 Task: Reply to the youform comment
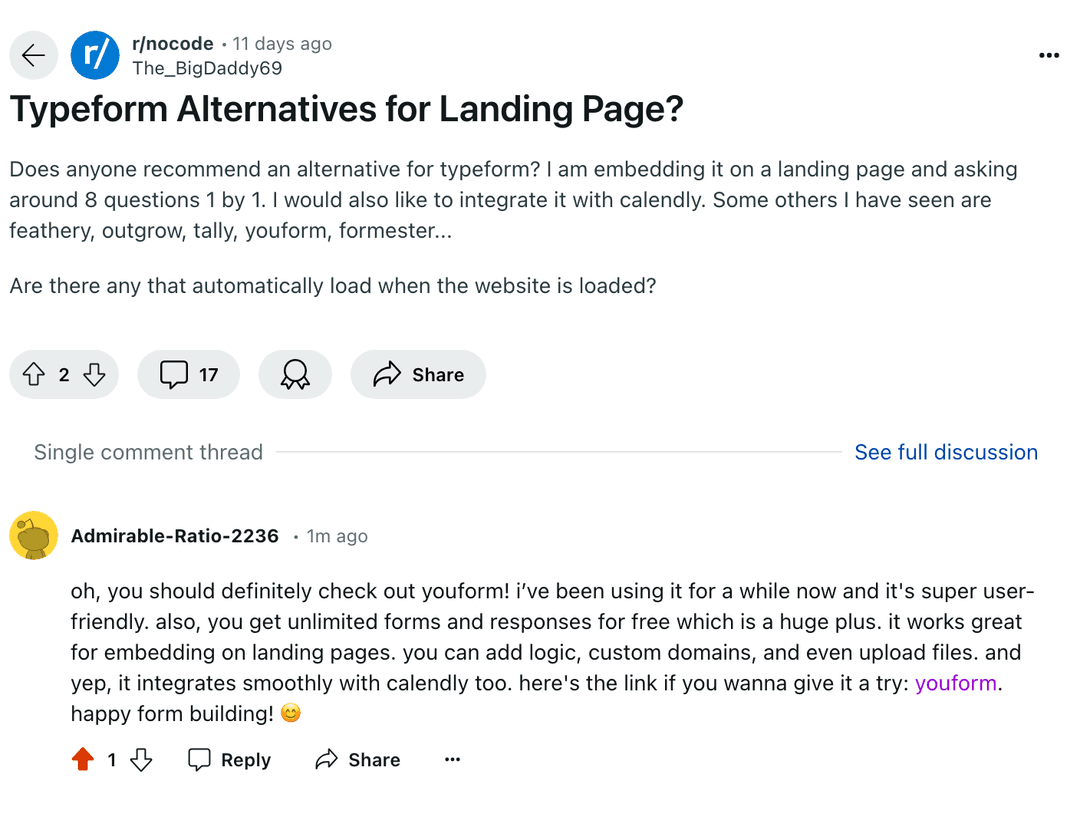click(x=229, y=759)
